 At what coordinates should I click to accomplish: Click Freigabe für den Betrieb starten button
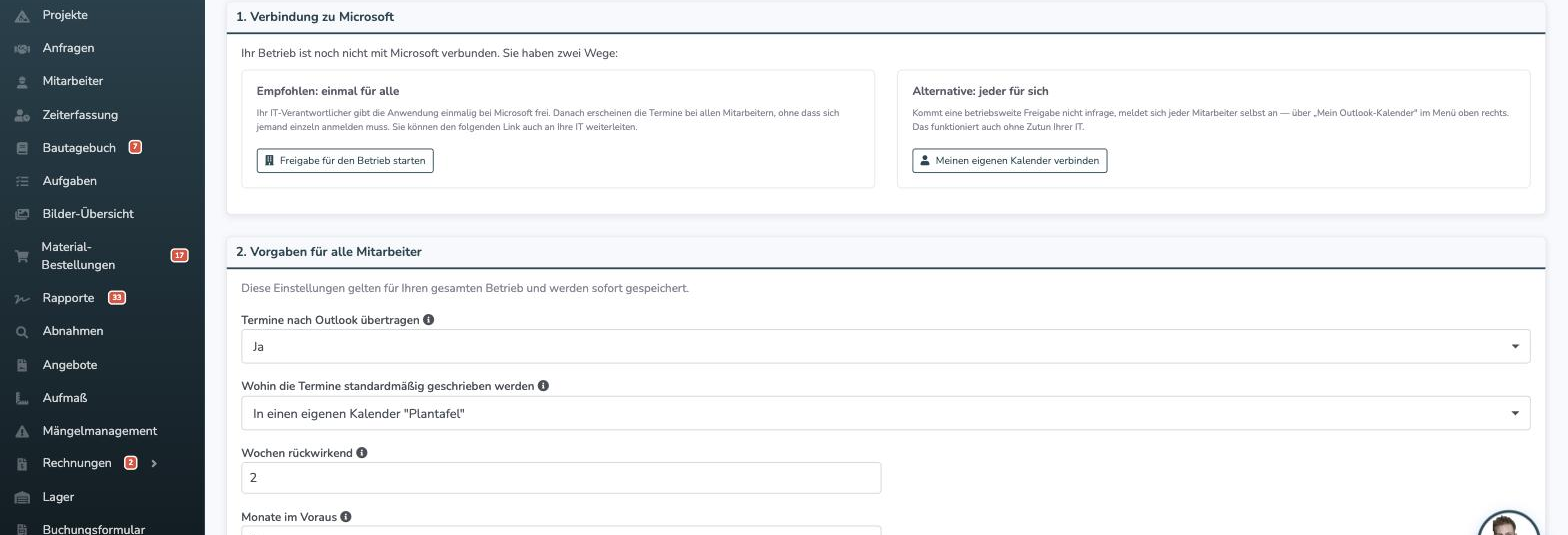[345, 161]
